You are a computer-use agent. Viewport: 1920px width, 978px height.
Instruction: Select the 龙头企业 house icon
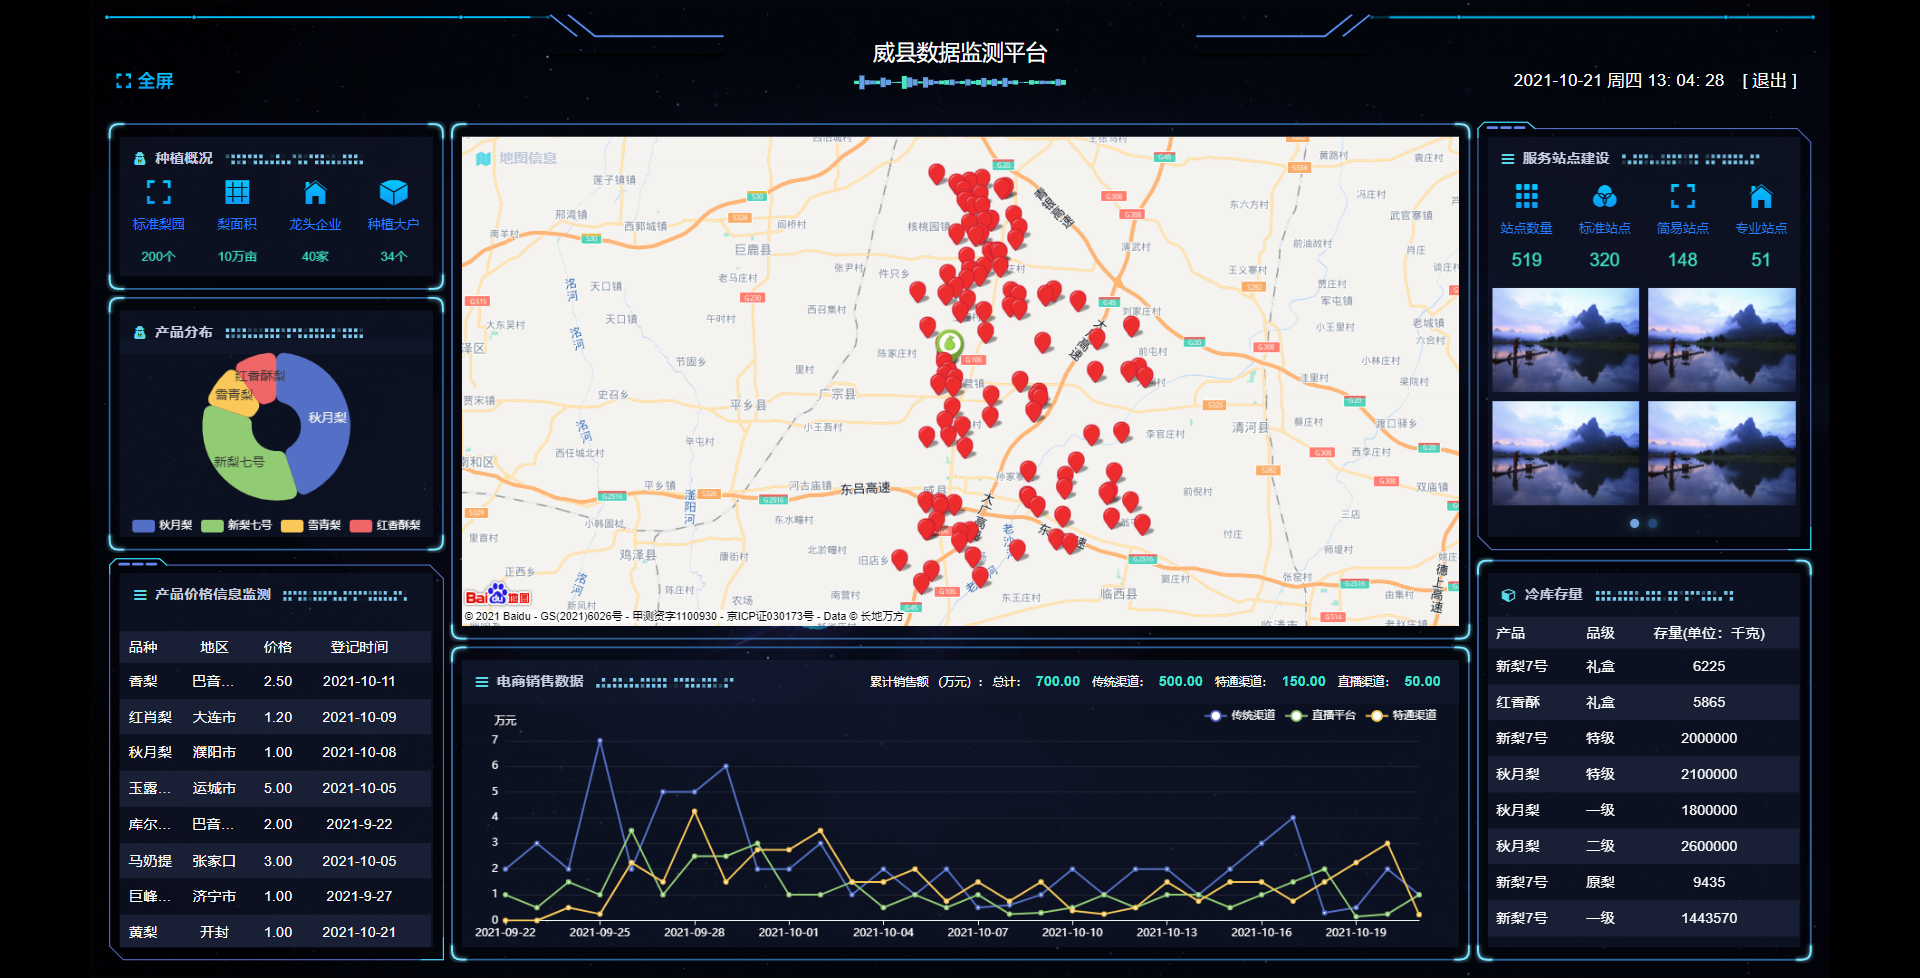pyautogui.click(x=315, y=192)
